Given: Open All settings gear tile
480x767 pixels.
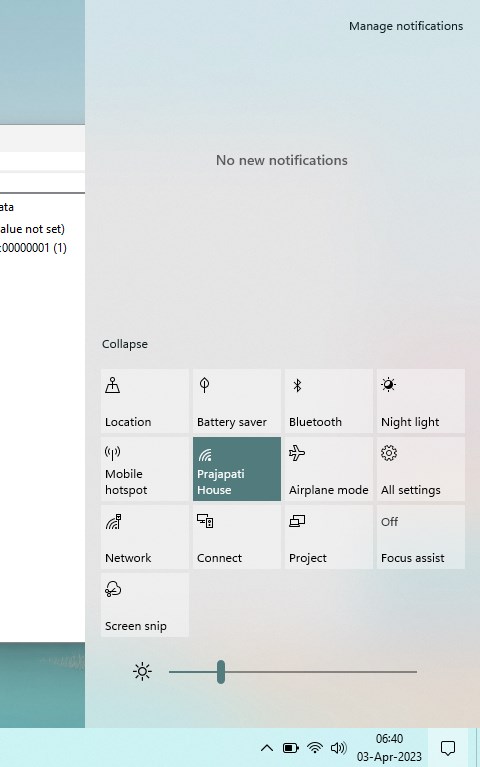Looking at the screenshot, I should (421, 469).
